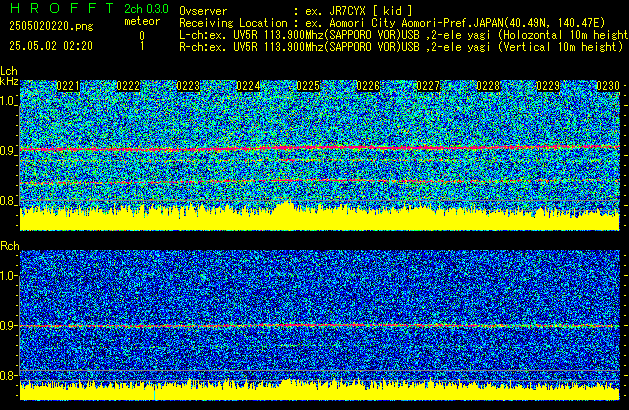The width and height of the screenshot is (629, 410).
Task: Click the 0229 time marker
Action: tap(548, 86)
